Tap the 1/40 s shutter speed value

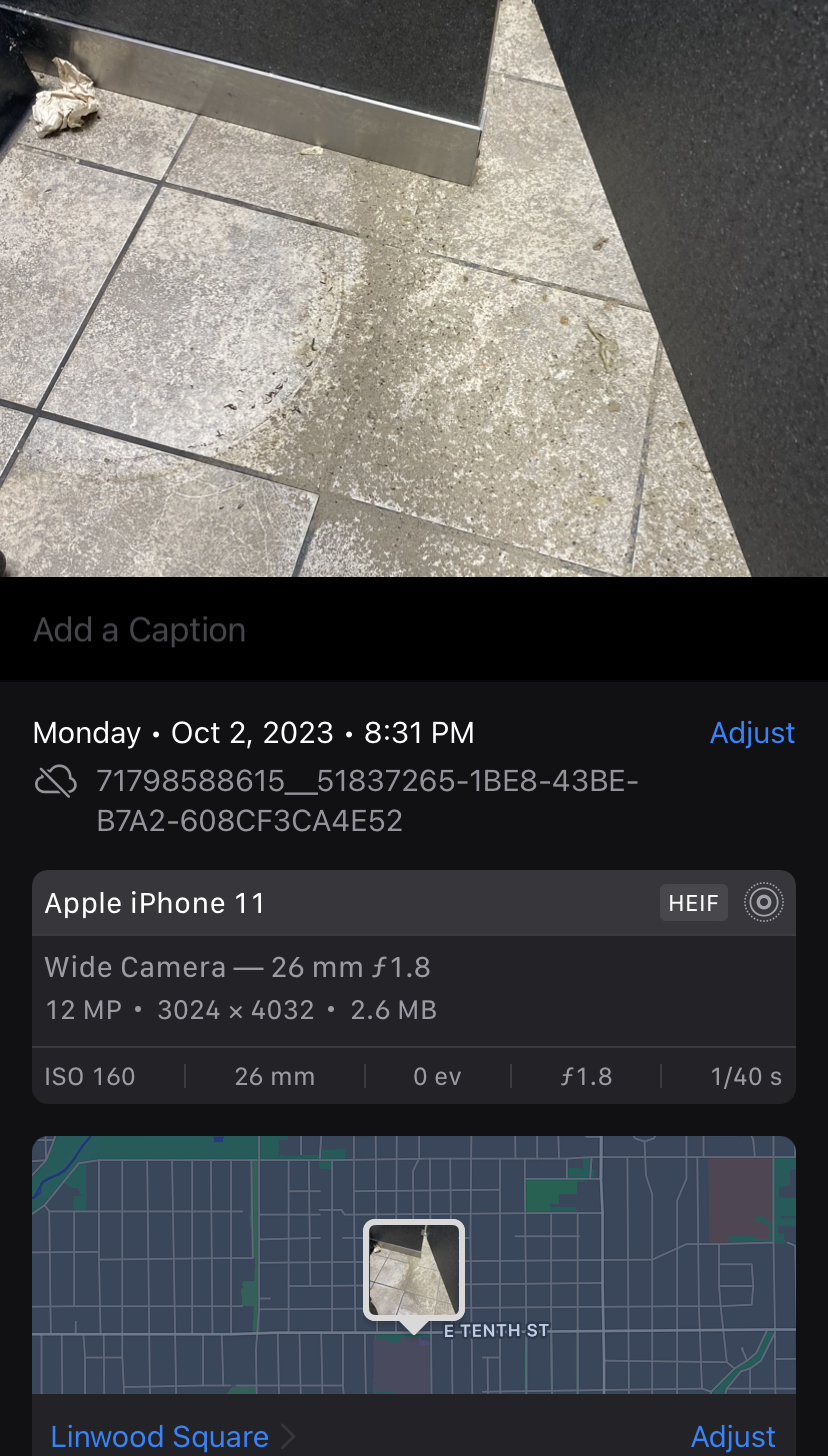pos(746,1077)
